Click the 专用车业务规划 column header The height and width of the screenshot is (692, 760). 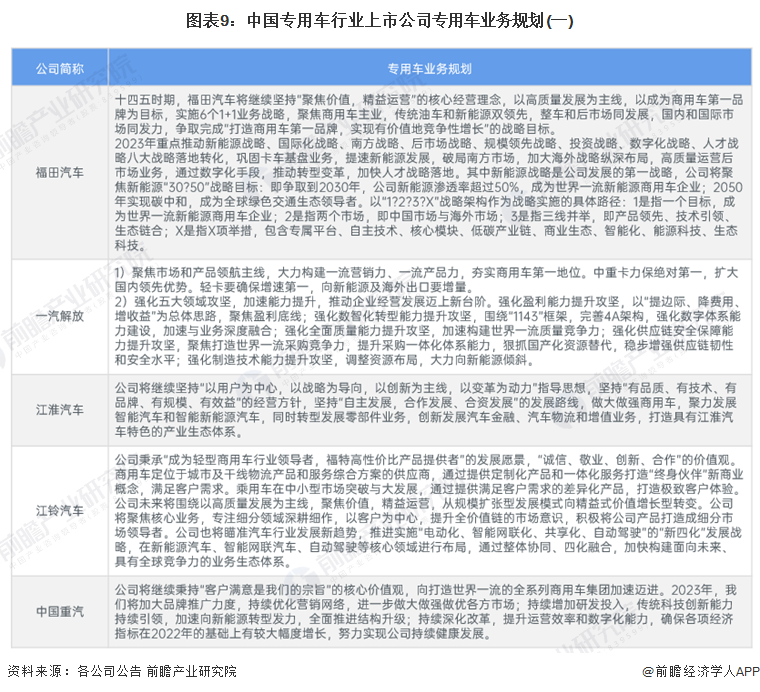tap(429, 69)
